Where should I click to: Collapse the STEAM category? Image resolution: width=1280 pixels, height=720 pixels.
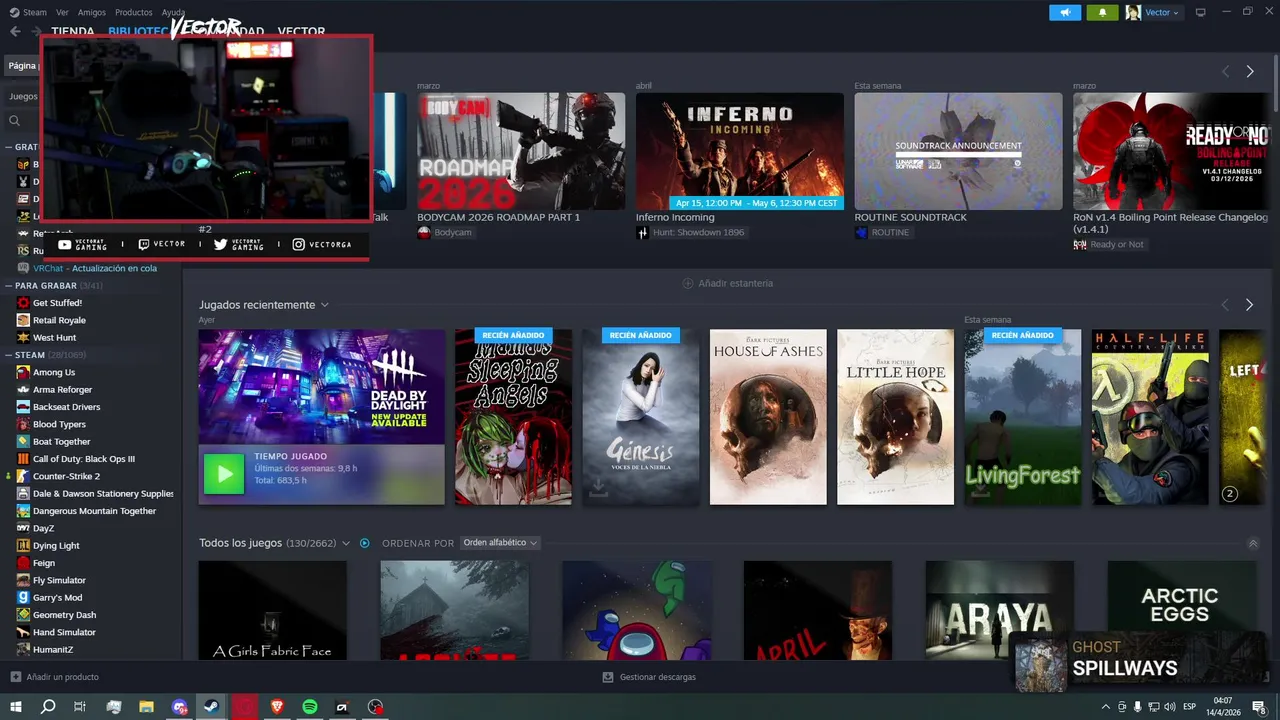[x=8, y=355]
